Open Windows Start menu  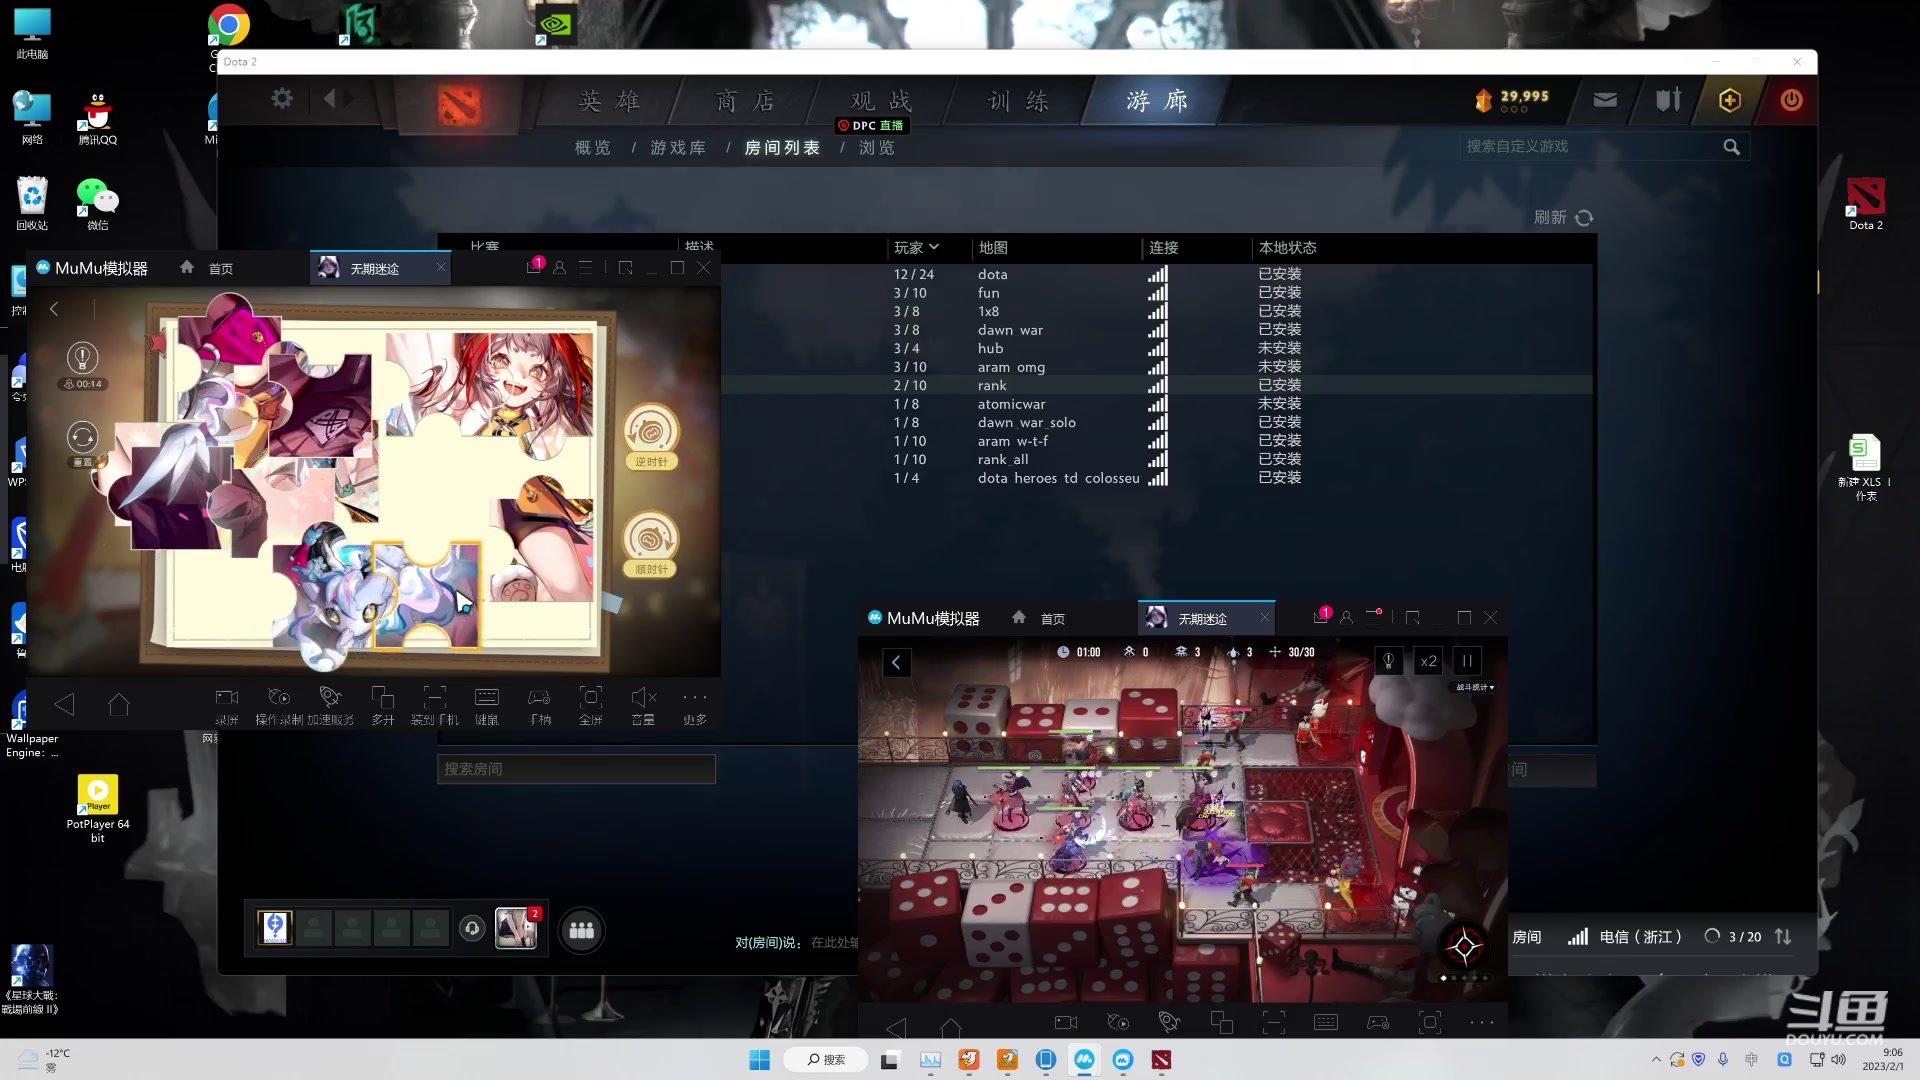point(760,1060)
